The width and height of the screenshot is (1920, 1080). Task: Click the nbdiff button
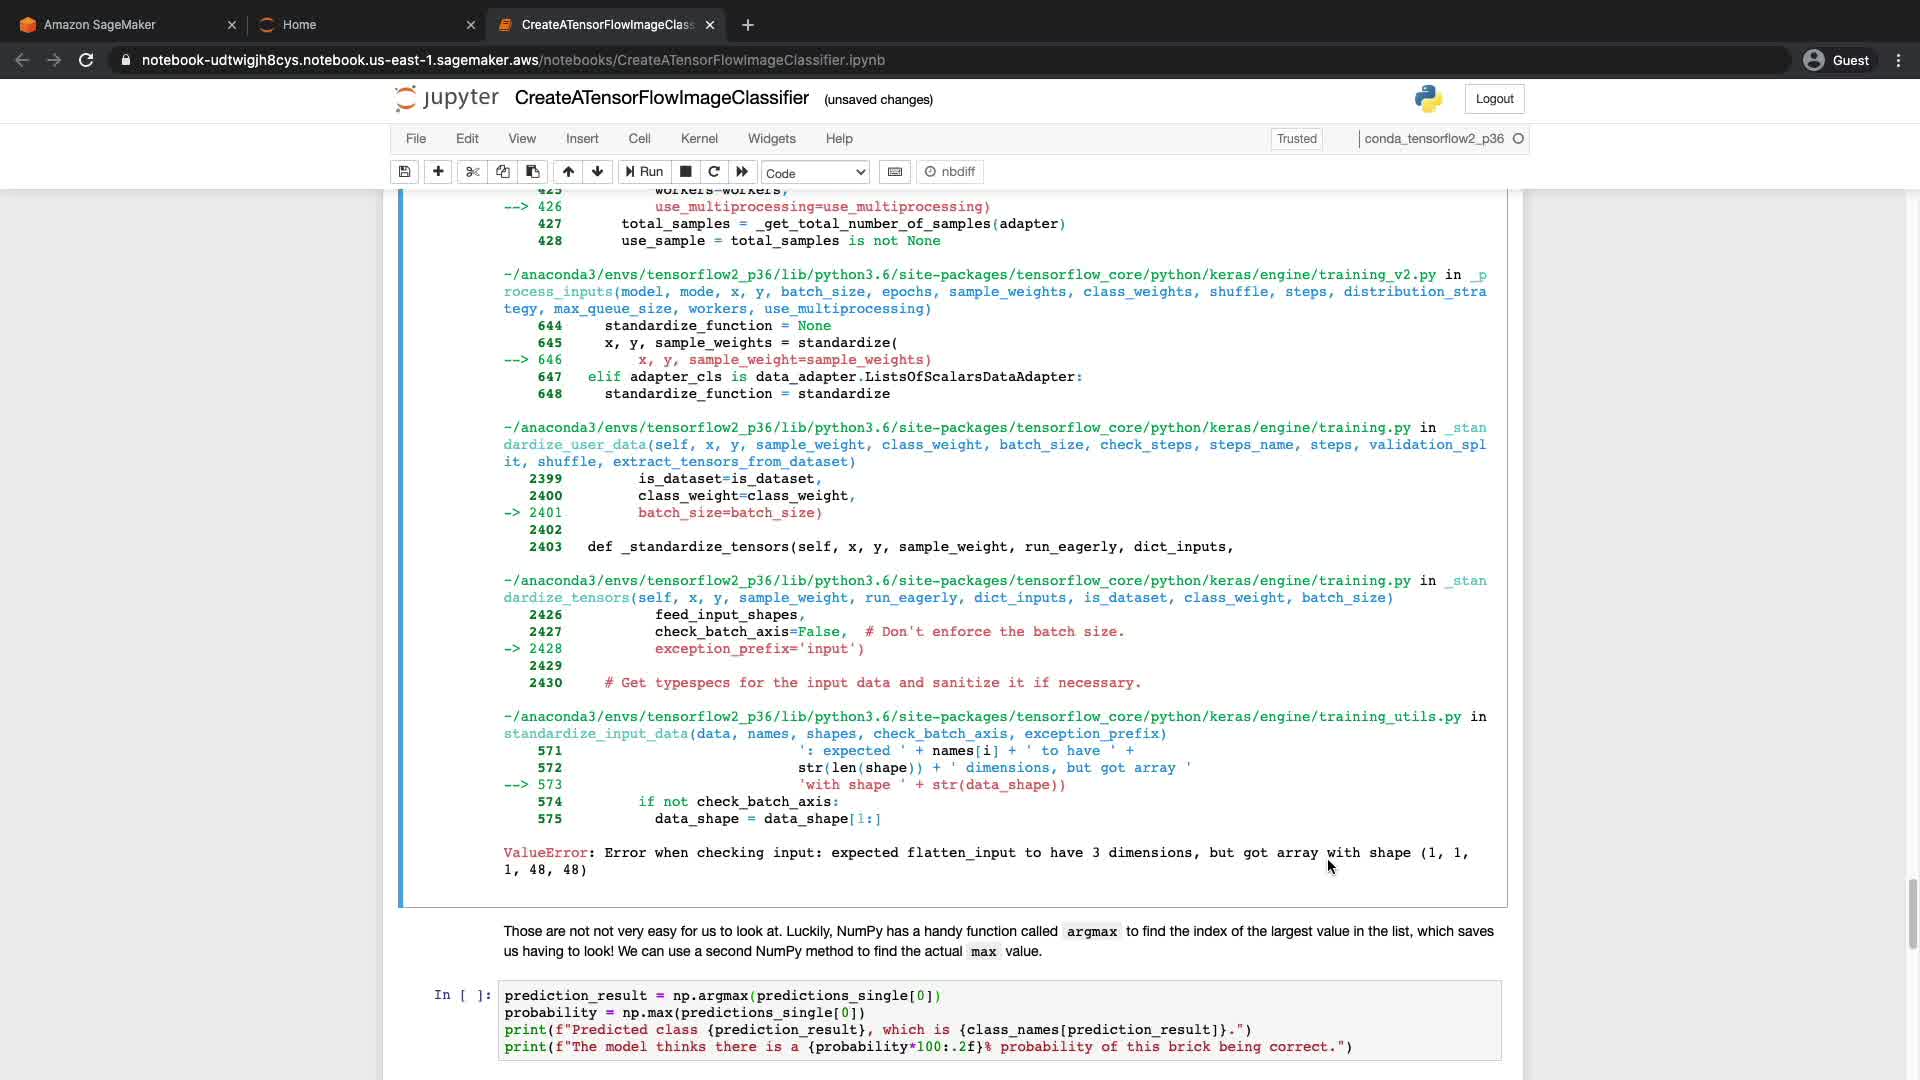[x=950, y=172]
